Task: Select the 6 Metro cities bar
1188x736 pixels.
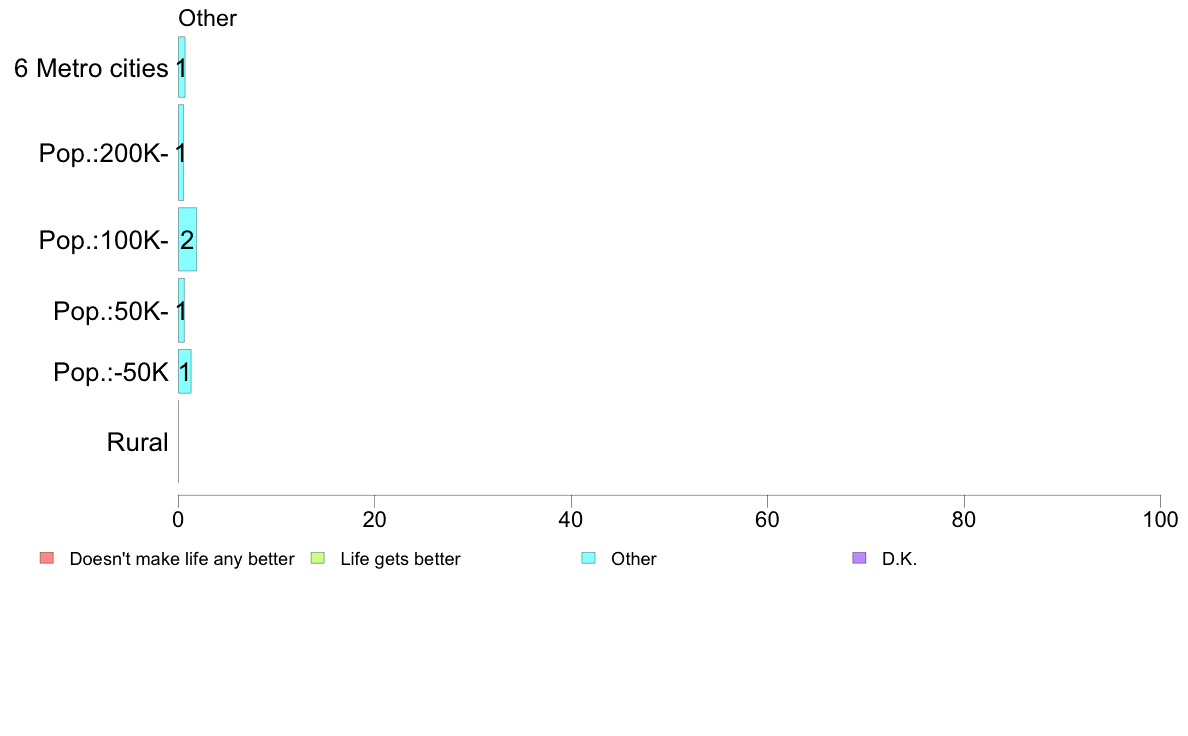Action: 182,67
